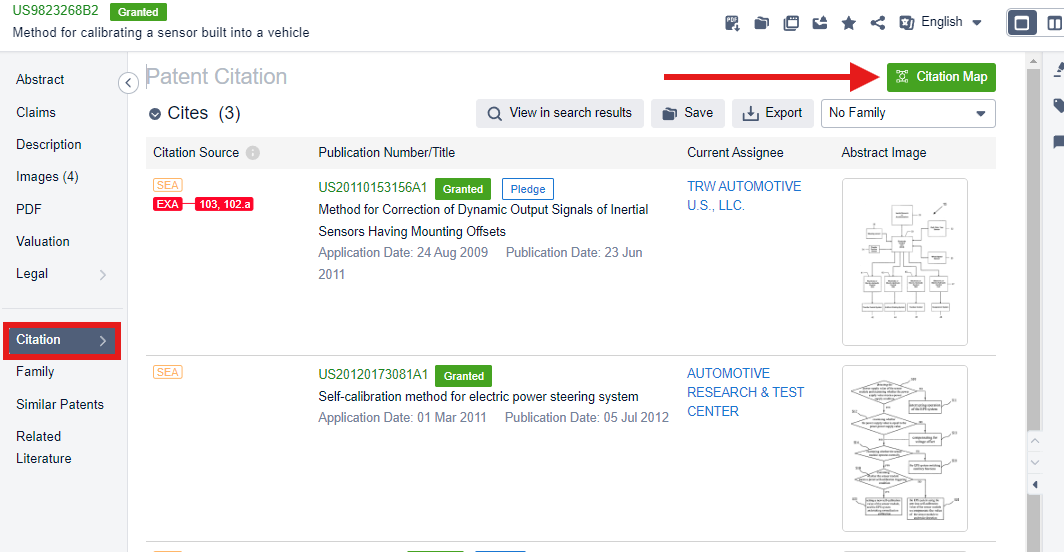Collapse the left sidebar with arrow button
This screenshot has height=552, width=1064.
pyautogui.click(x=128, y=83)
